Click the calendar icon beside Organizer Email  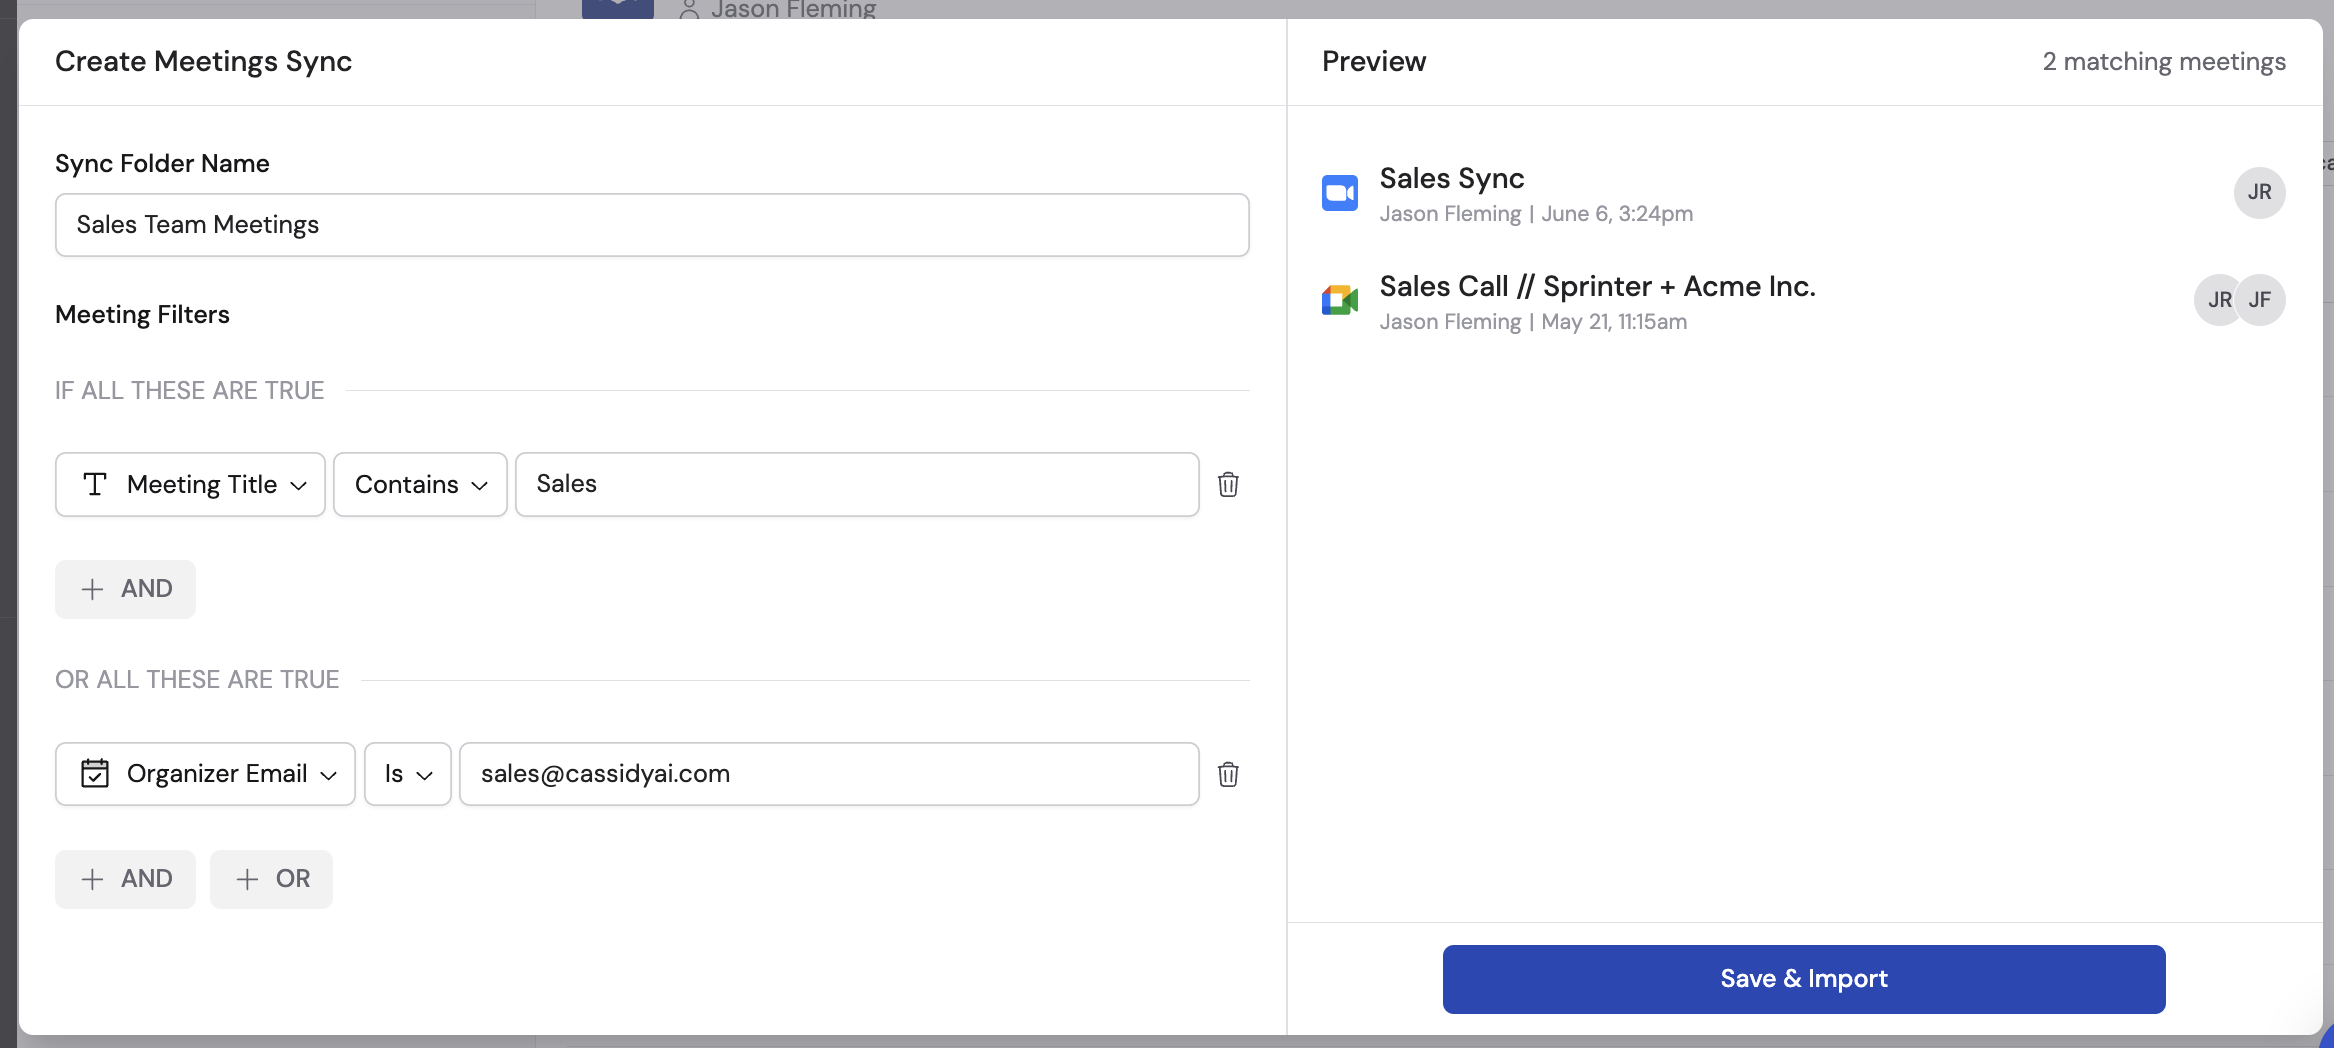[93, 773]
